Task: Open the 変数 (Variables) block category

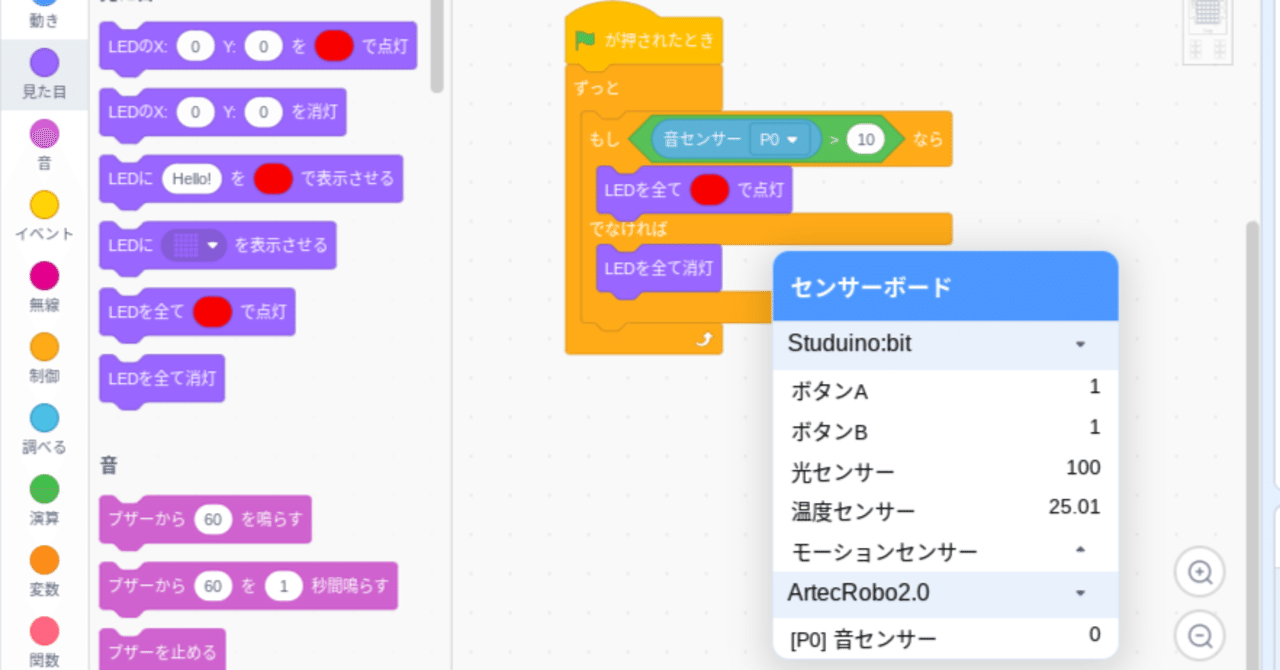Action: (x=43, y=562)
